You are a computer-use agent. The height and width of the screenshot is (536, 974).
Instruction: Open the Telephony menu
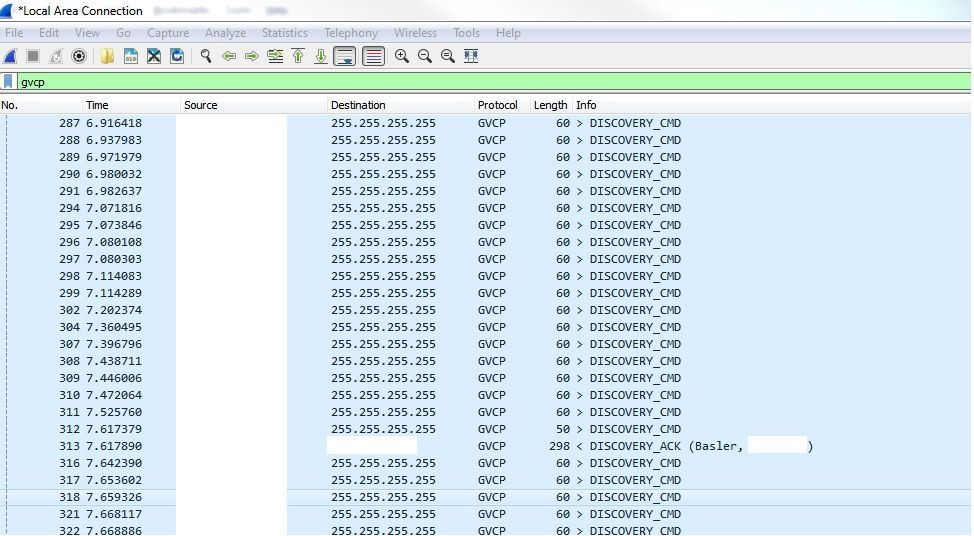tap(351, 33)
